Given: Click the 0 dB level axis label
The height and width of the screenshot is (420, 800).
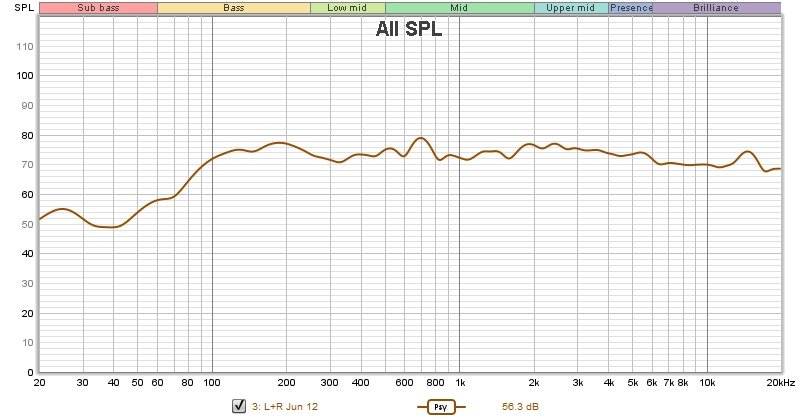Looking at the screenshot, I should pos(30,372).
